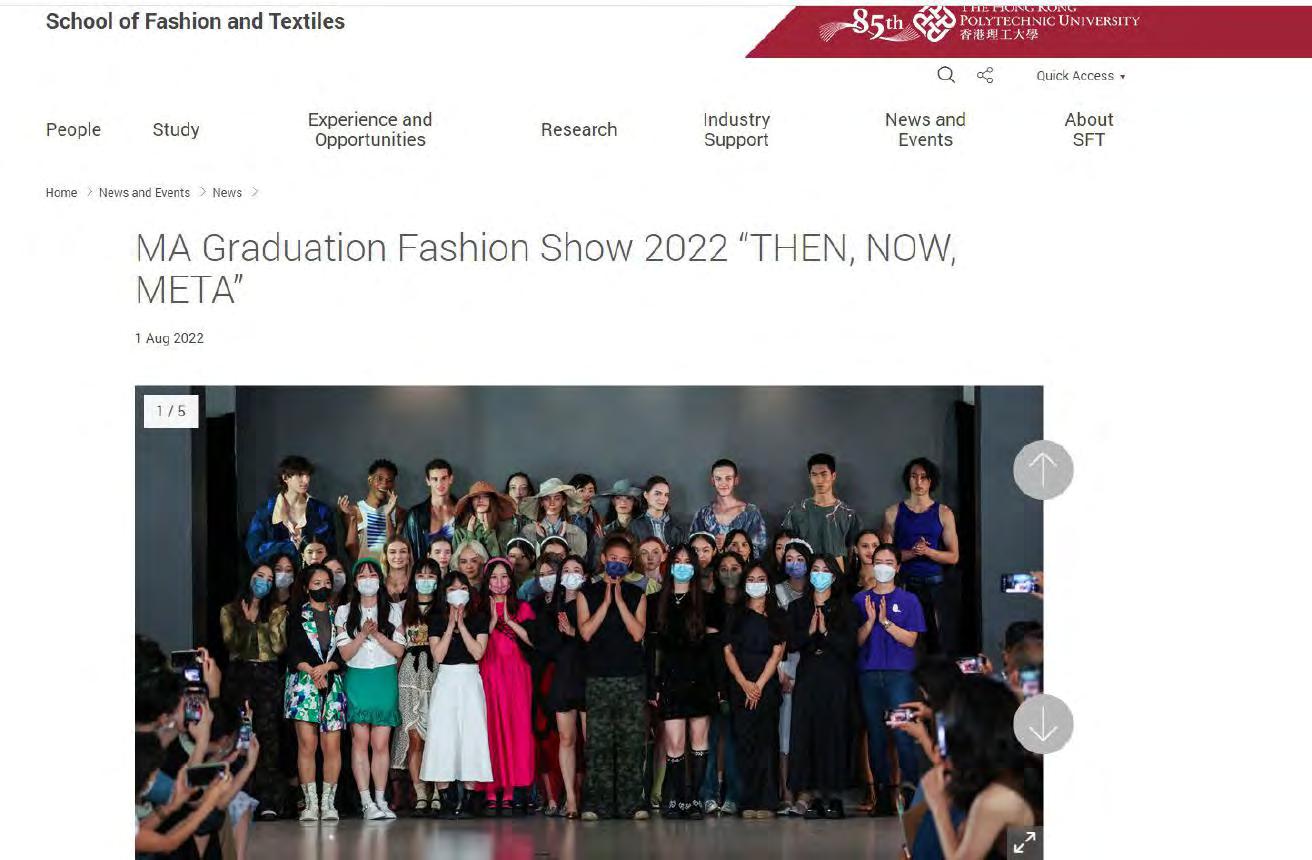The height and width of the screenshot is (860, 1312).
Task: Click News and Events breadcrumb link
Action: (x=144, y=192)
